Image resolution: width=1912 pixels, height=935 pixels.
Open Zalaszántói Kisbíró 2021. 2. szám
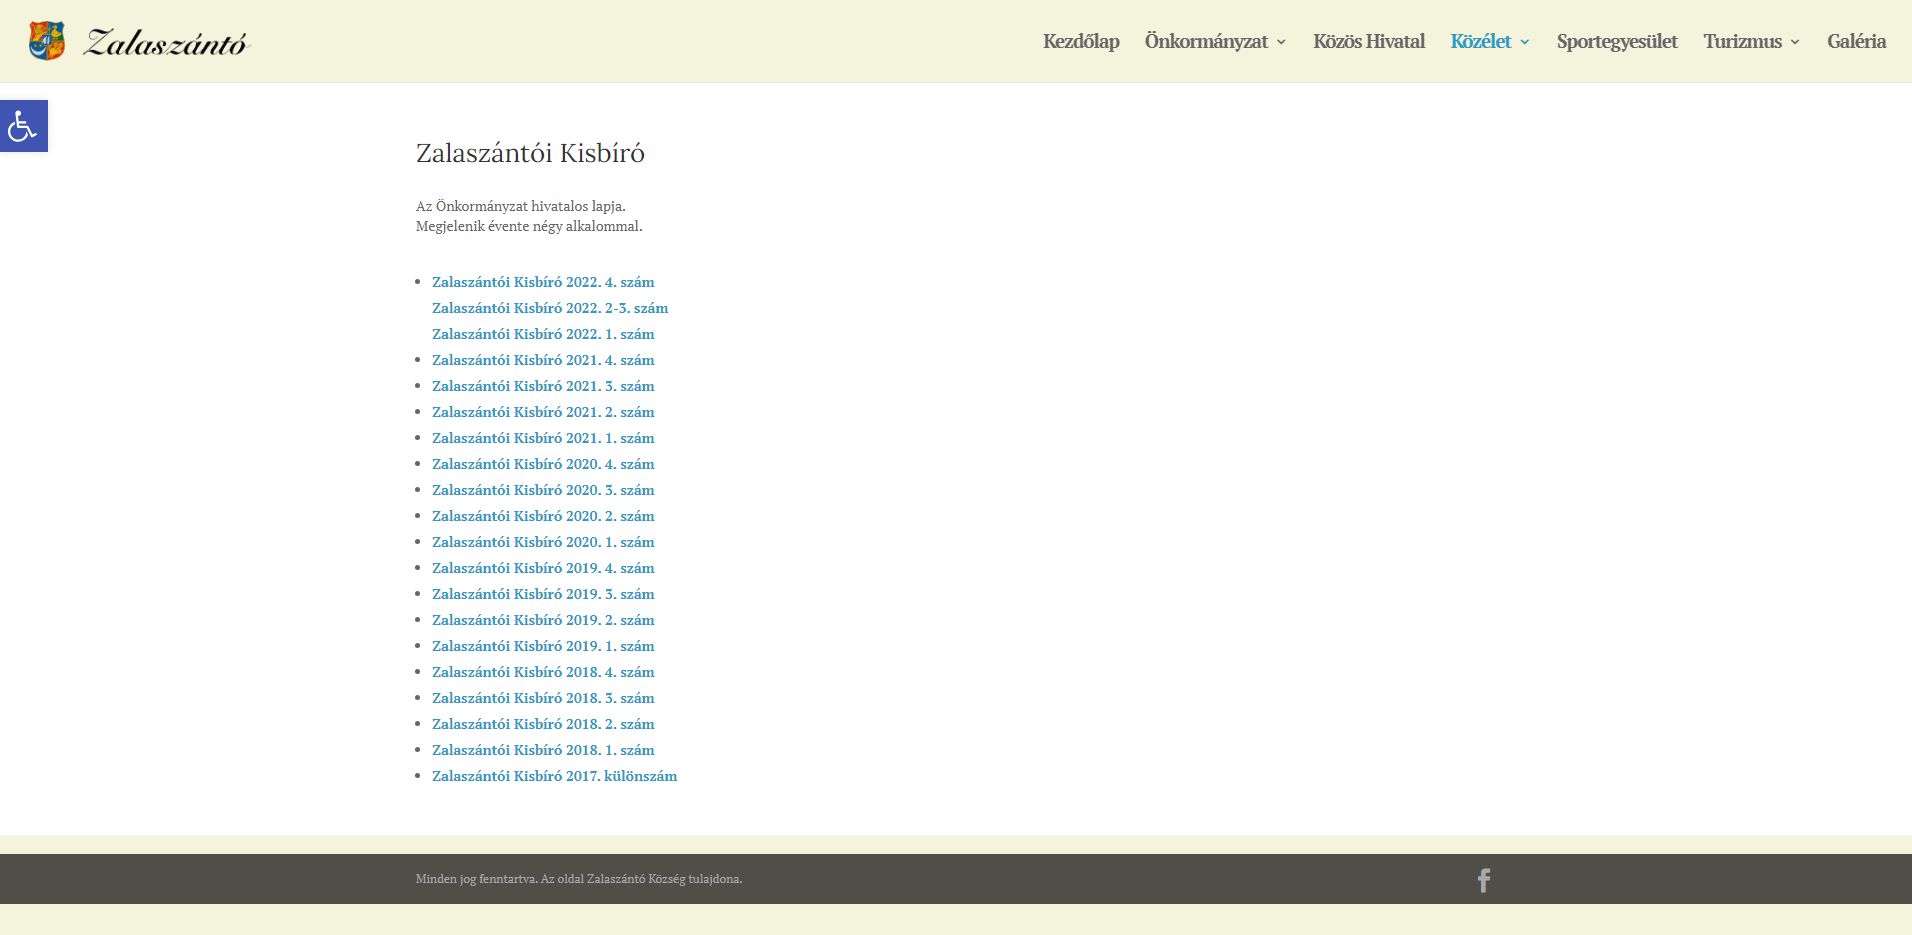(543, 412)
